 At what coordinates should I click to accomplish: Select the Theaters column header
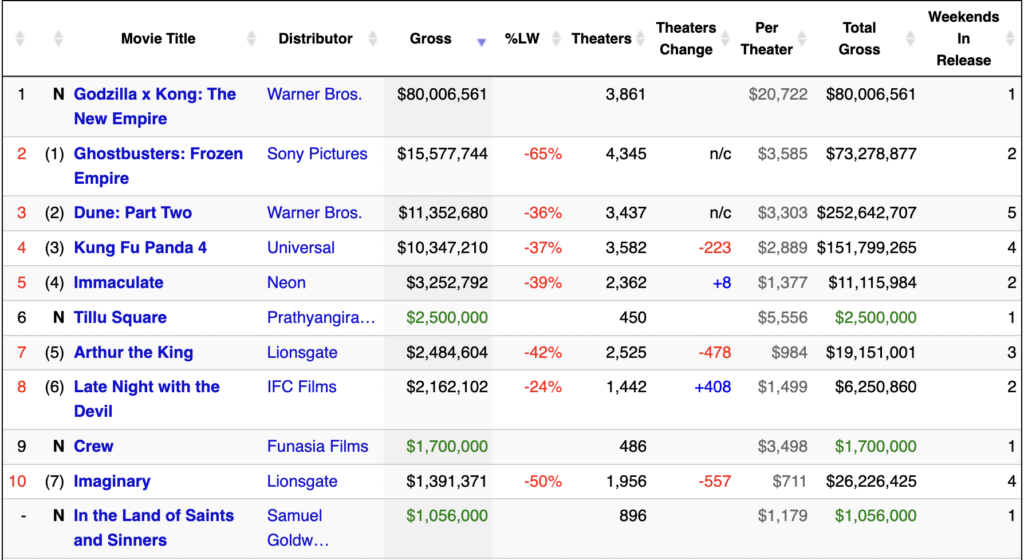point(601,39)
